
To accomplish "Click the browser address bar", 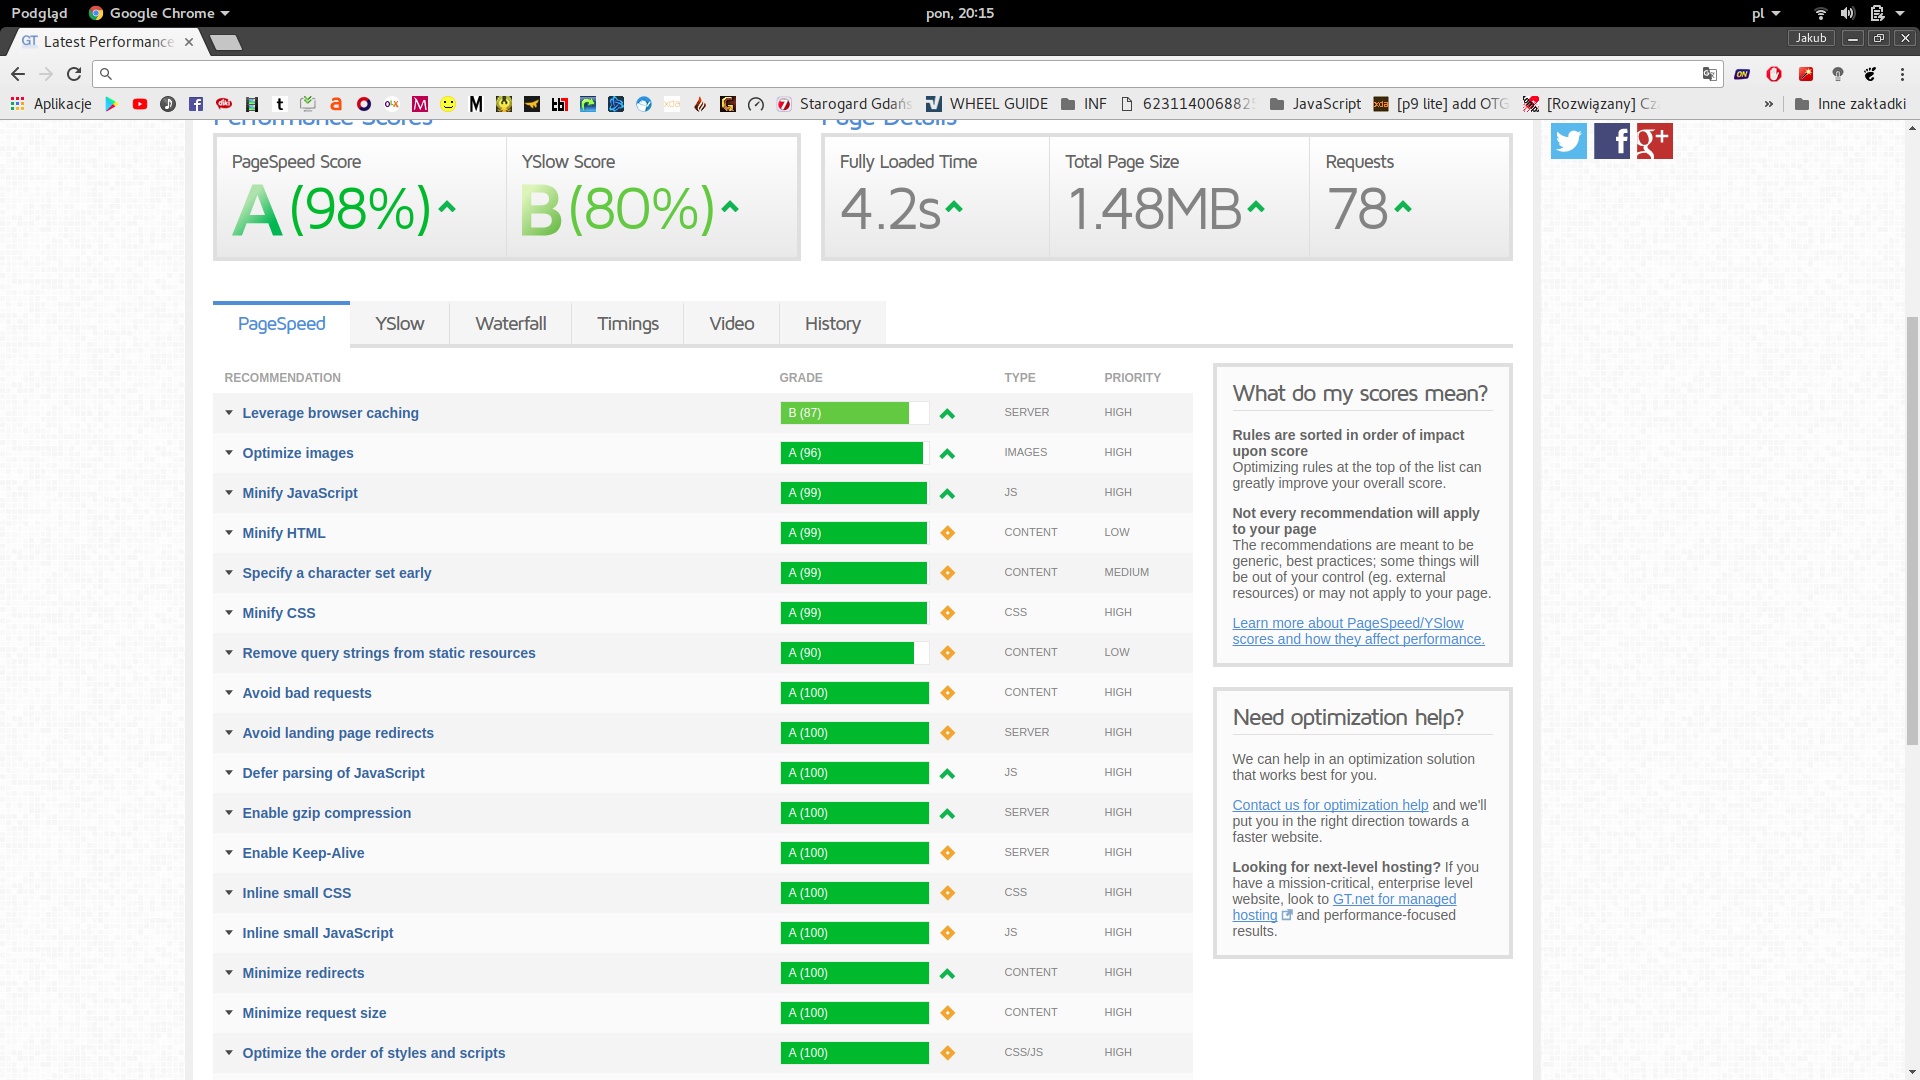I will (900, 74).
